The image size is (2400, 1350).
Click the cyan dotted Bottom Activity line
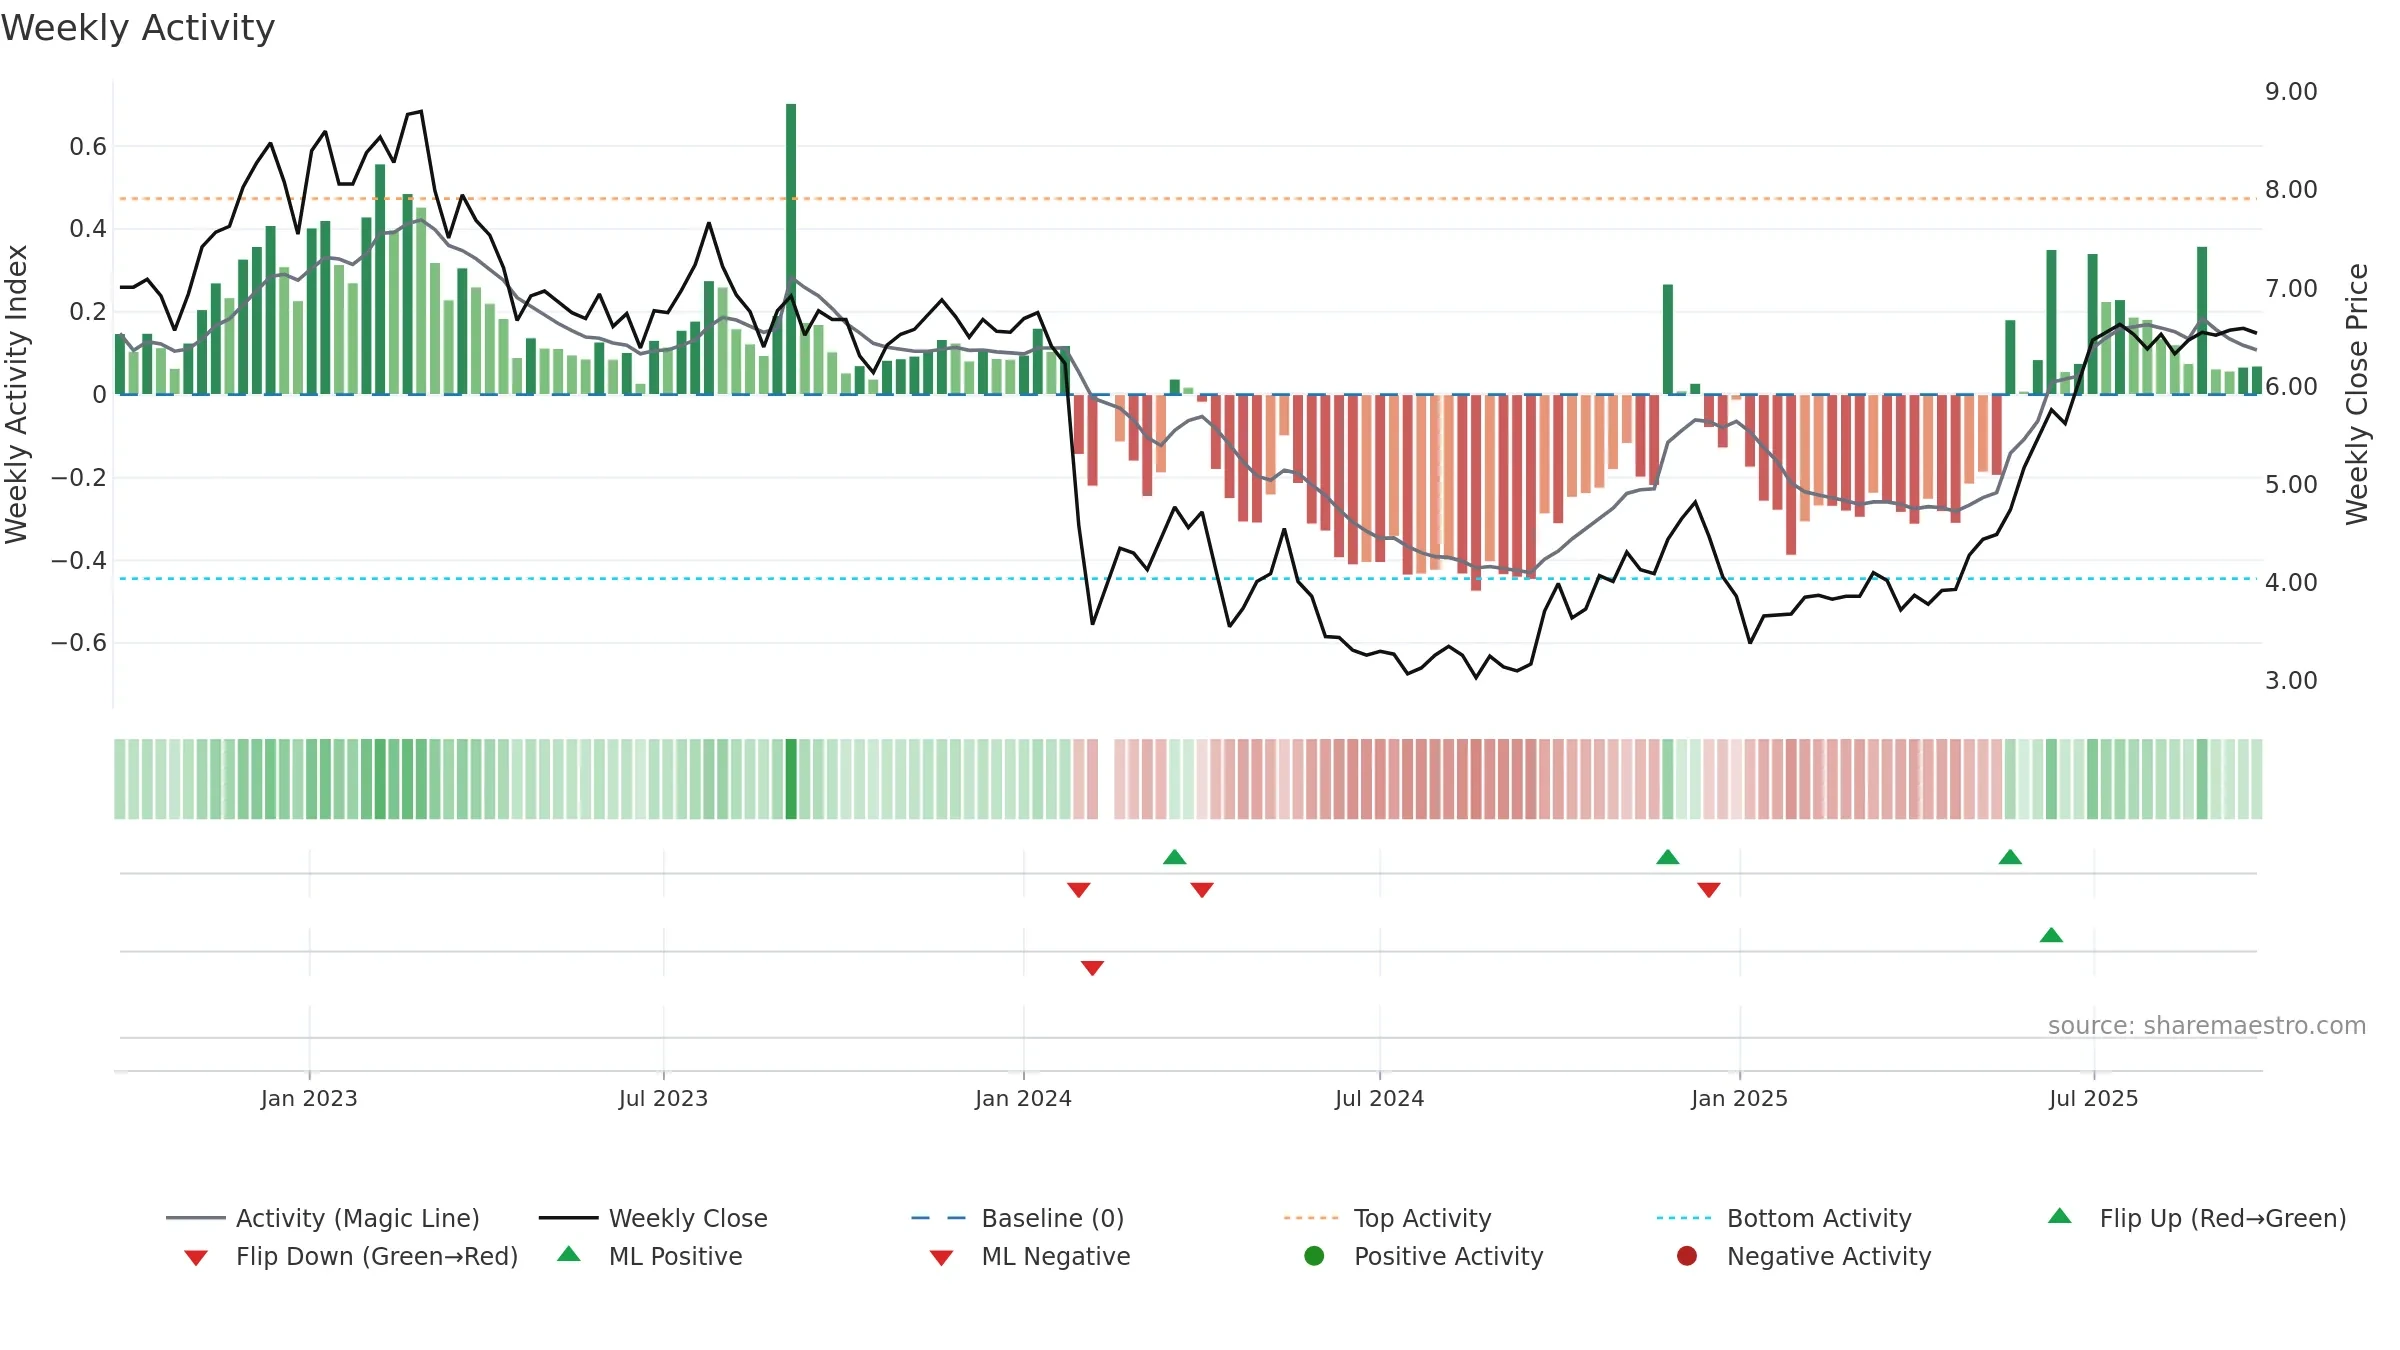(1188, 579)
